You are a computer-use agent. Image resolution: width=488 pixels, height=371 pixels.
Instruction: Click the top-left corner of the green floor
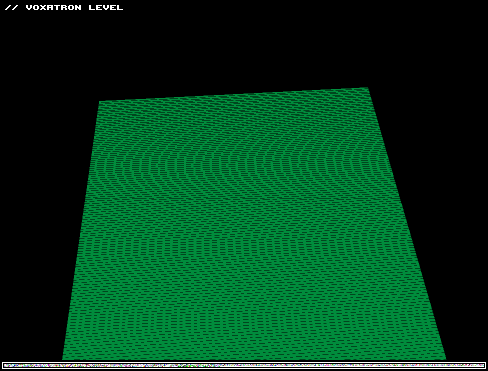100,102
